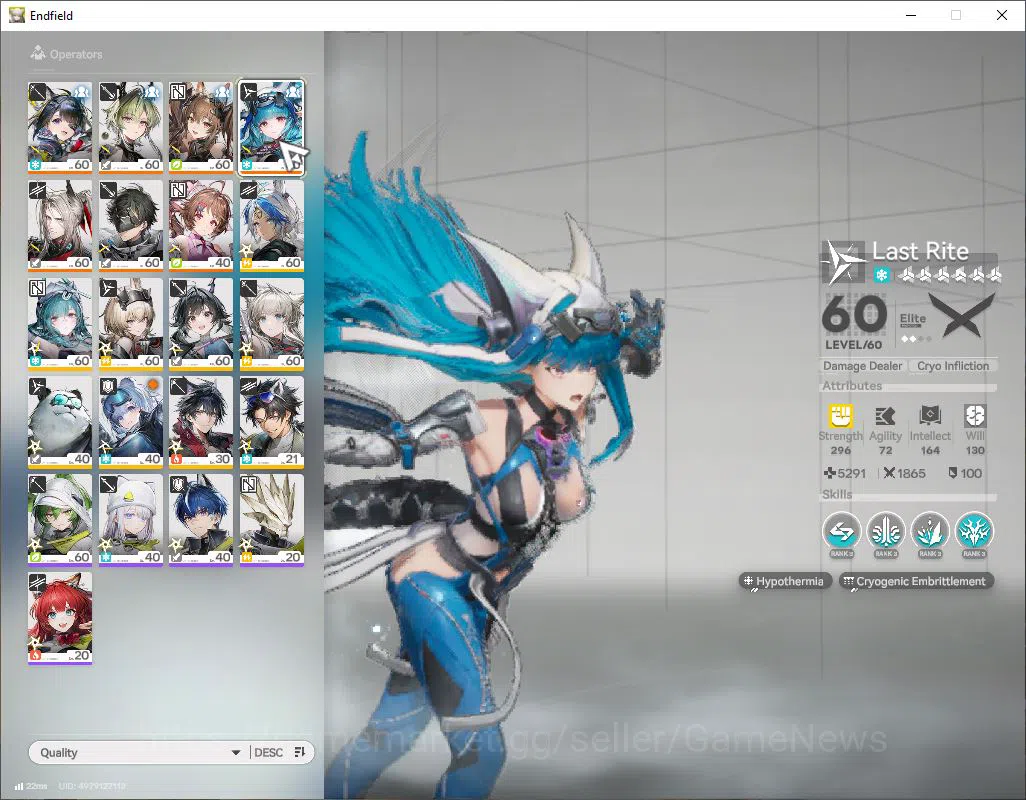1026x800 pixels.
Task: Choose the green-haired white-hooded level 60 operator
Action: [x=60, y=519]
